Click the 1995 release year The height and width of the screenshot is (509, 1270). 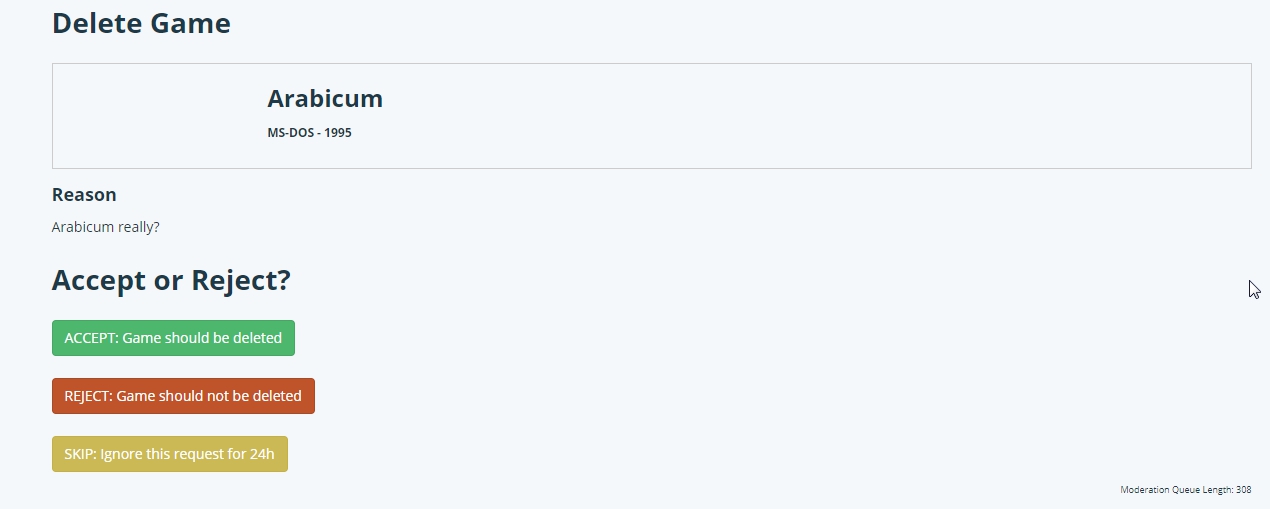click(x=338, y=133)
